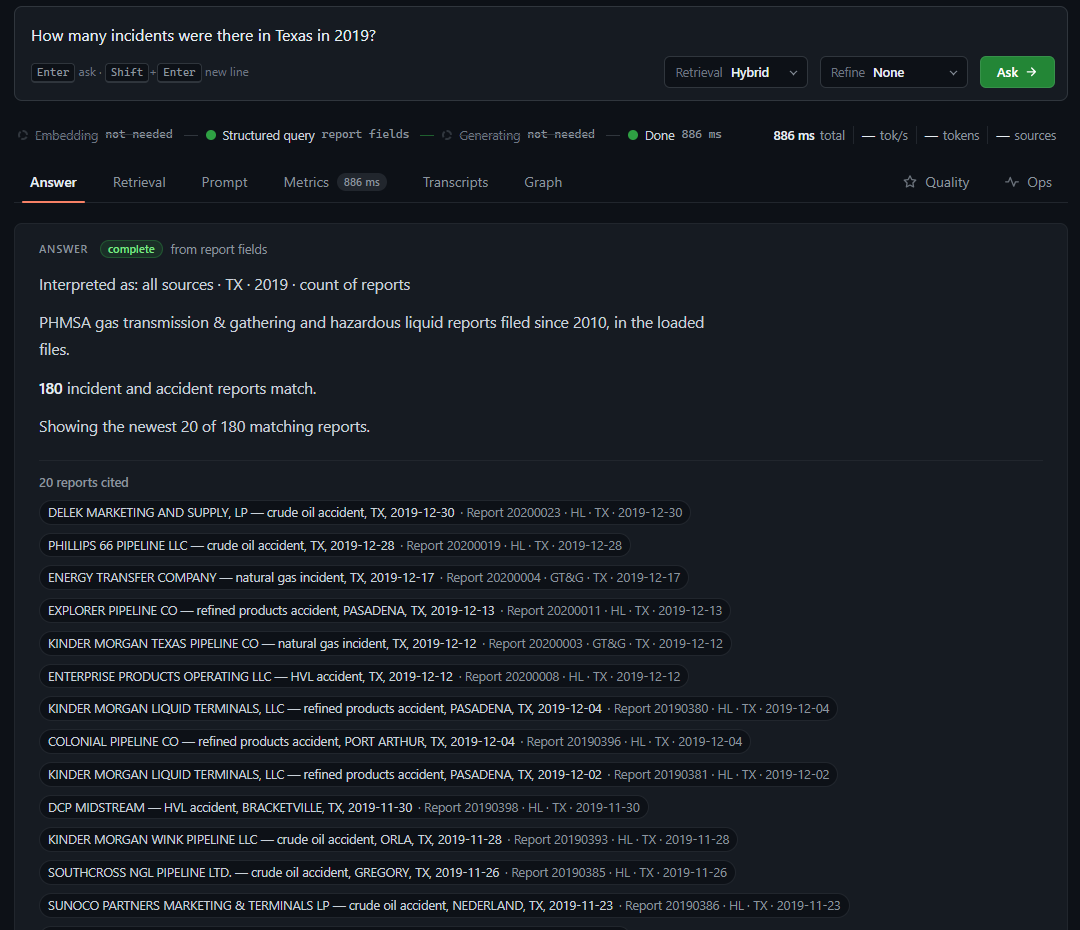Open the Retrieval Hybrid dropdown
The height and width of the screenshot is (930, 1080).
pos(736,72)
